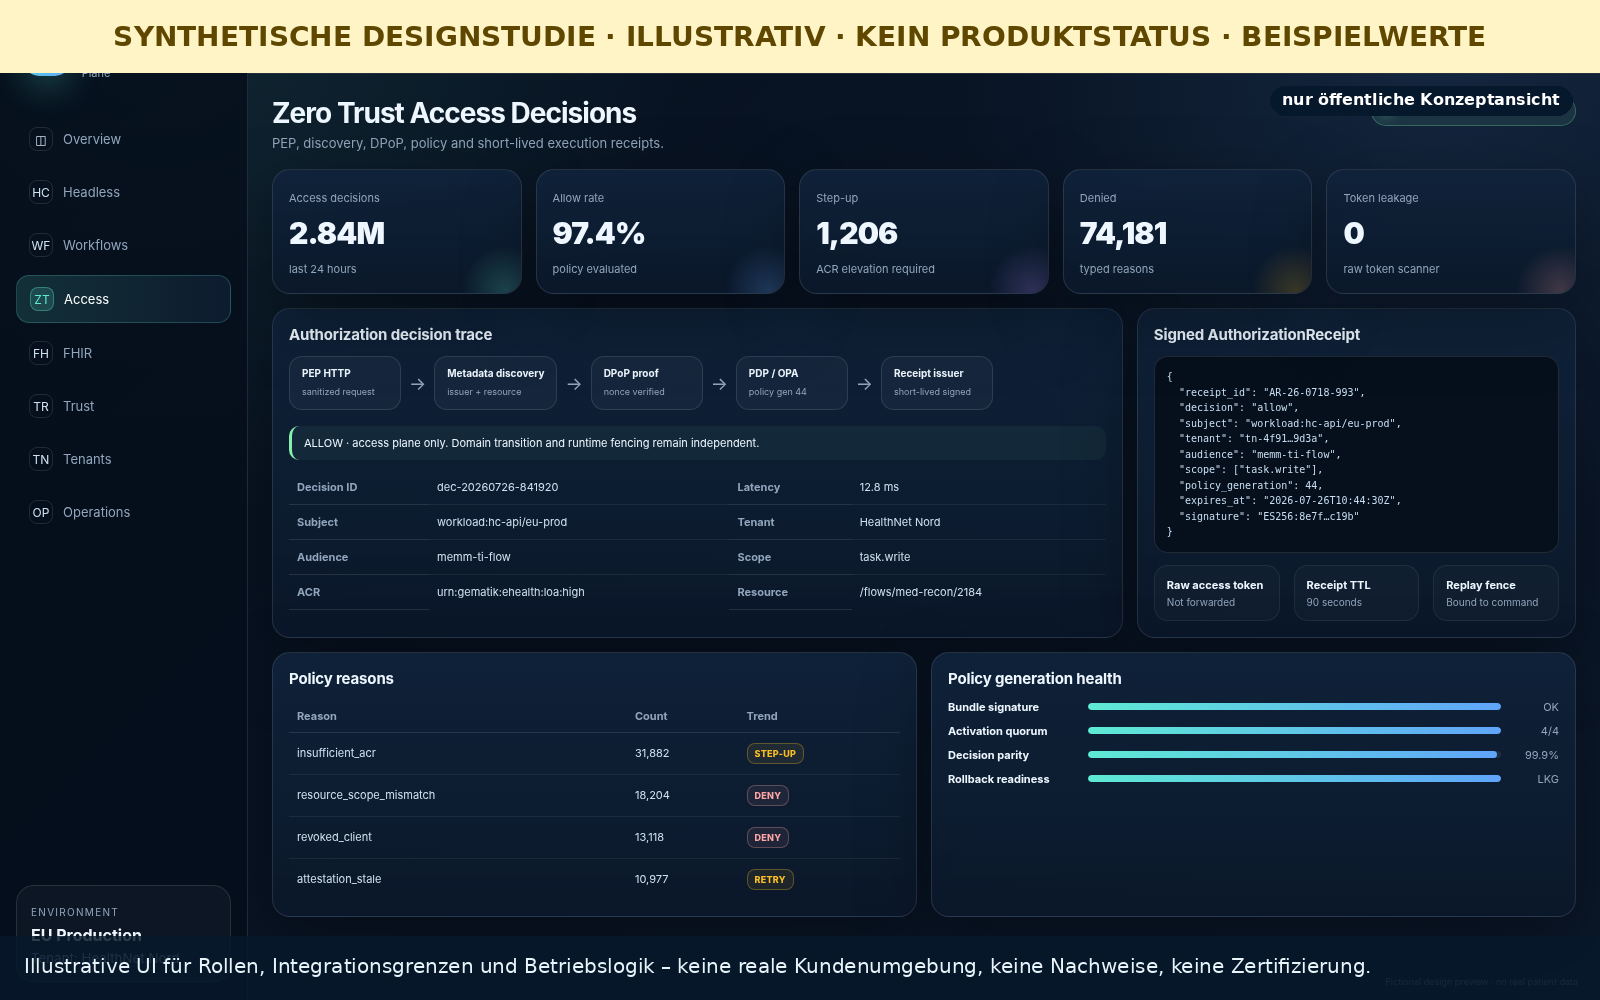
Task: Click the Bundle signature status OK
Action: tap(1551, 708)
